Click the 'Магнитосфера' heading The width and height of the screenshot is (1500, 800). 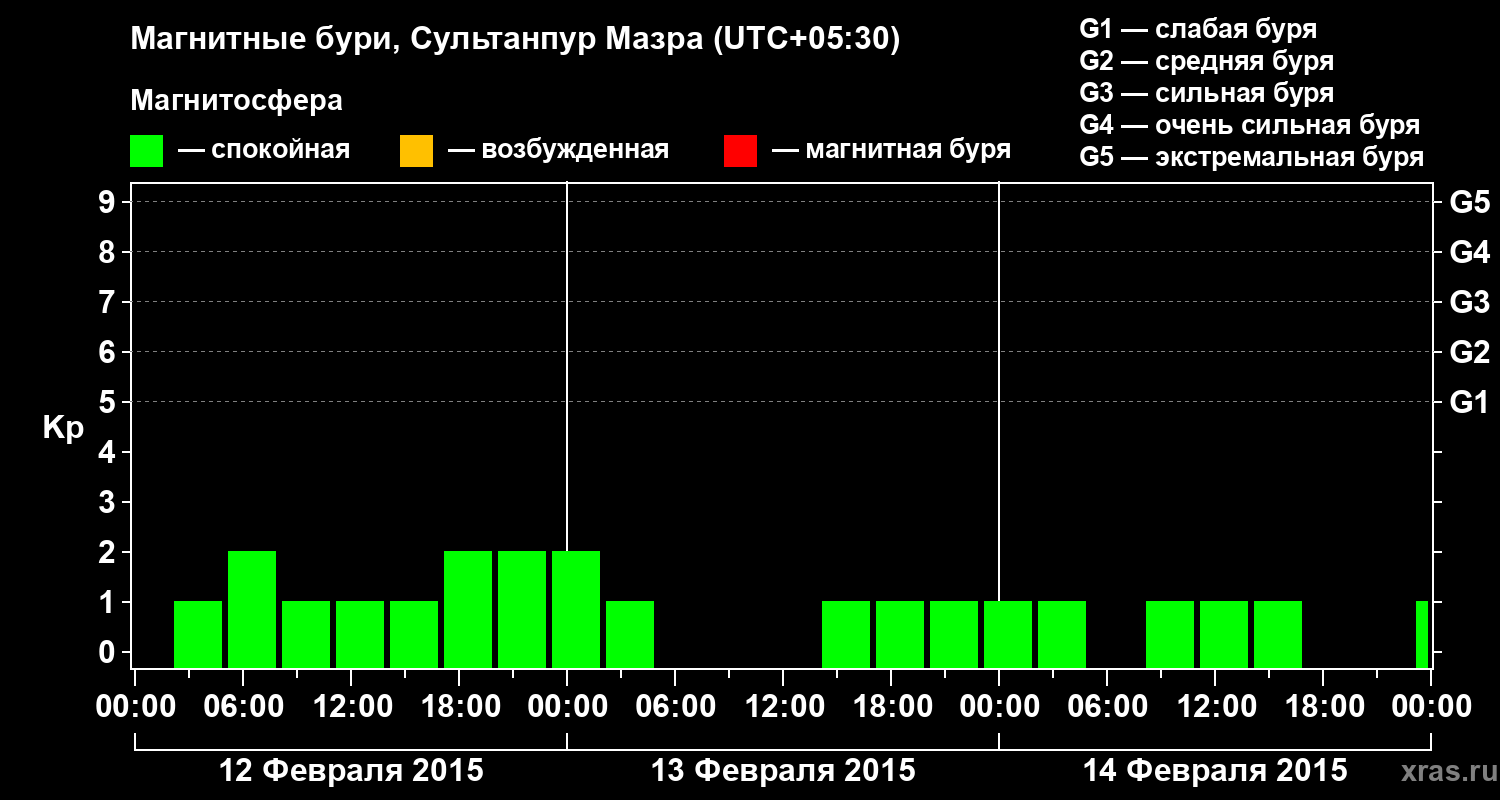[236, 101]
